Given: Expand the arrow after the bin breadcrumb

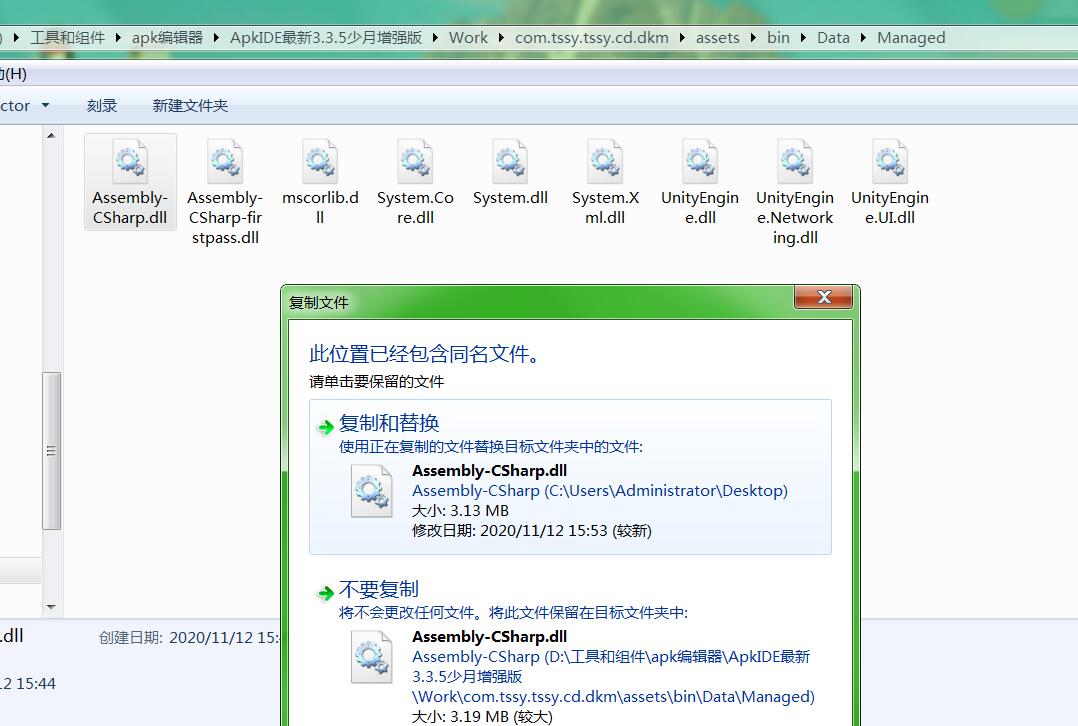Looking at the screenshot, I should pyautogui.click(x=803, y=38).
